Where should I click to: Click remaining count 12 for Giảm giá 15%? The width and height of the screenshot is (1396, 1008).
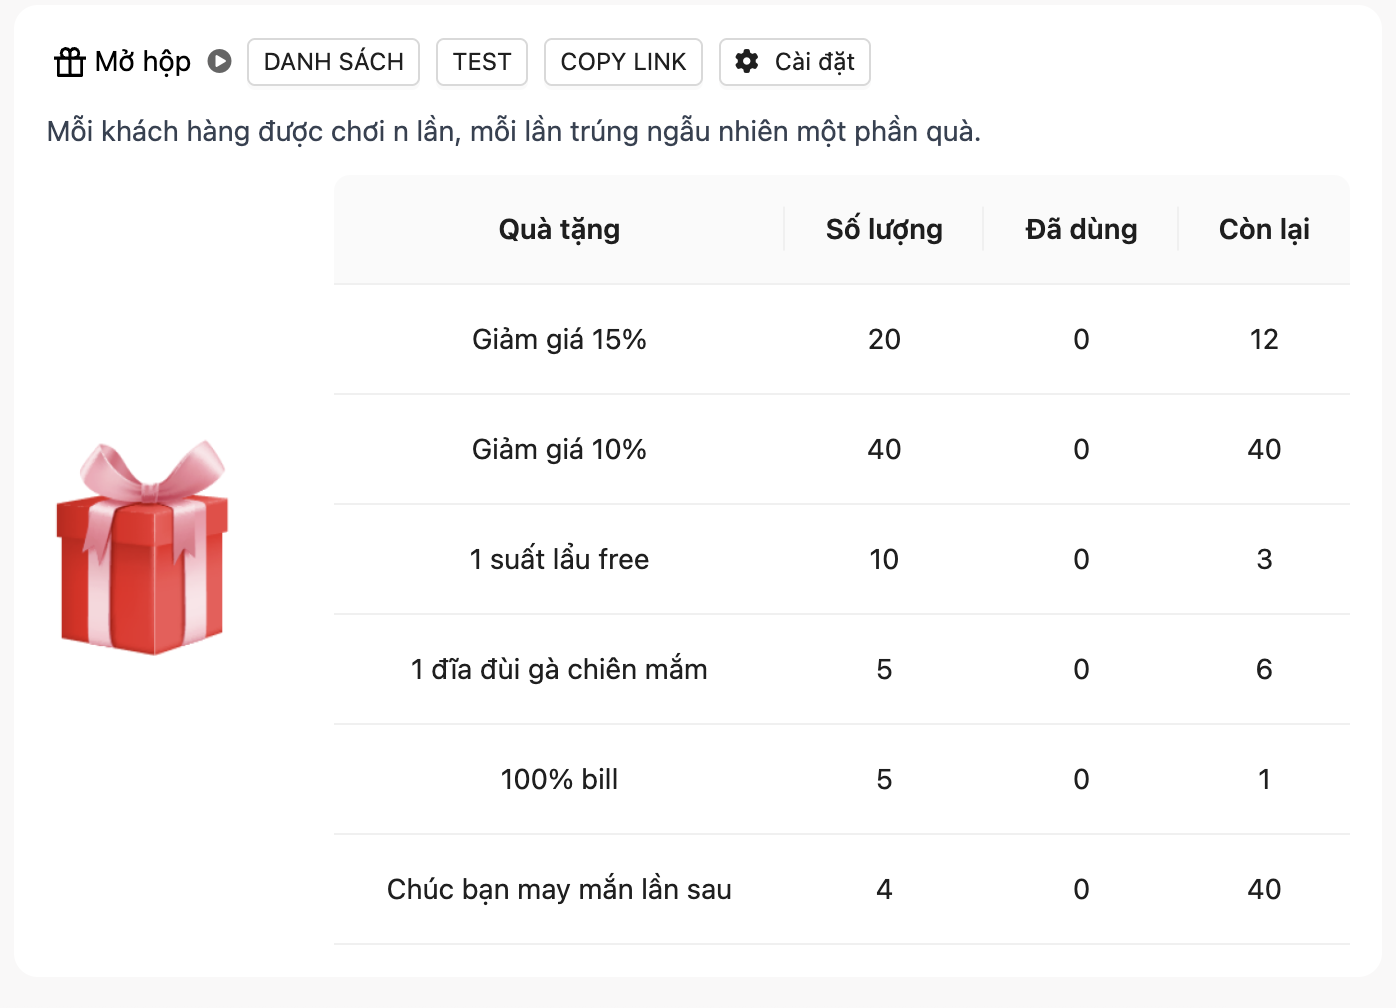(x=1264, y=340)
